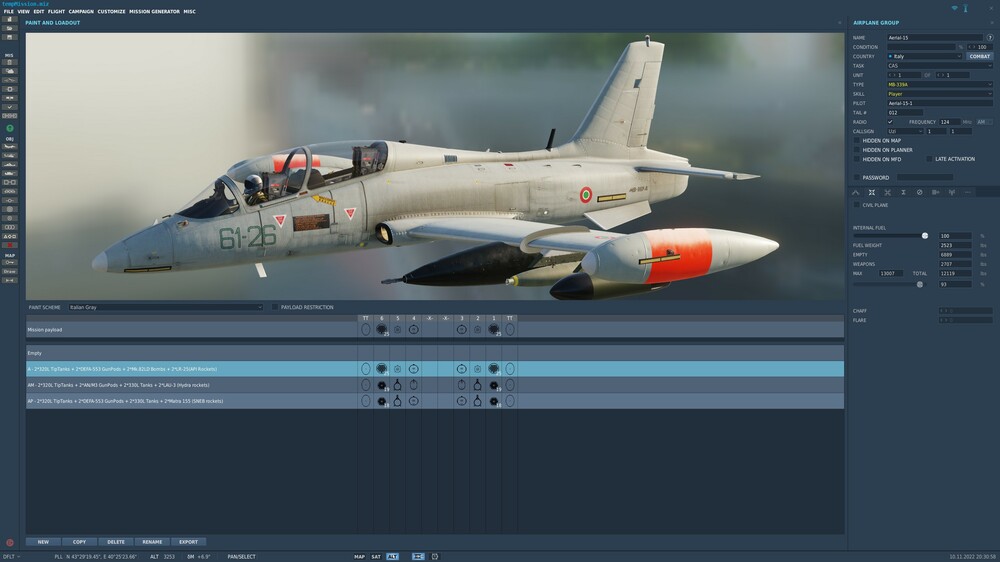
Task: Click the FREQUENCY input field showing 124
Action: [949, 122]
